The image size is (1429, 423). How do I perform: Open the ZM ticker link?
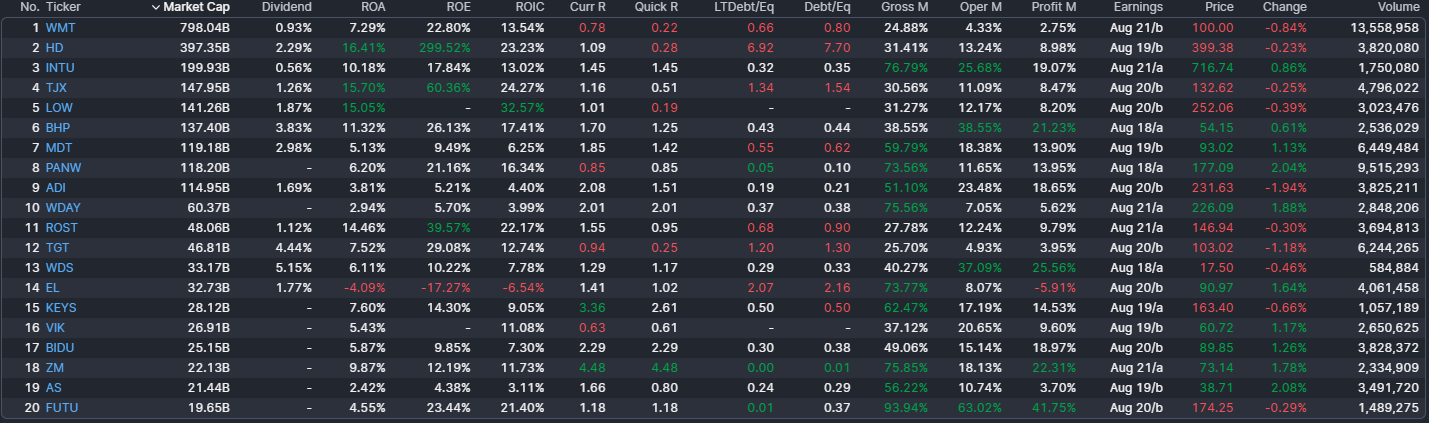pos(54,367)
